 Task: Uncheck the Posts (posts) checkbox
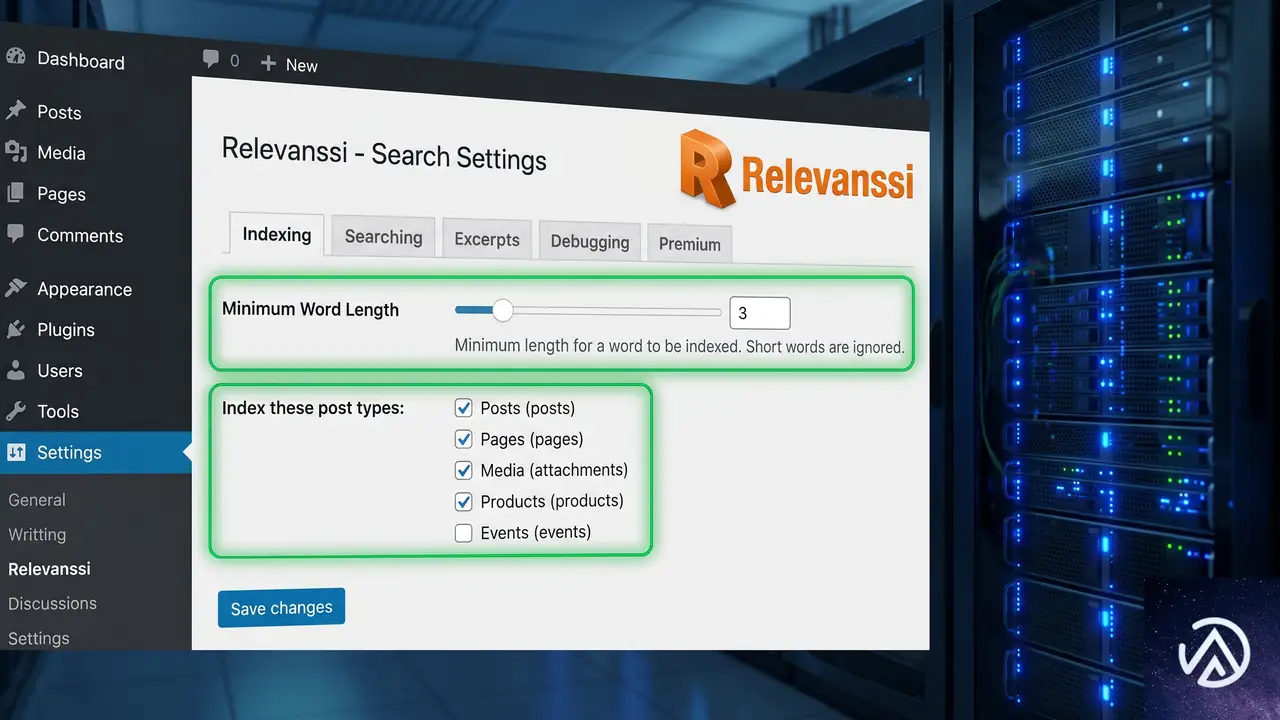tap(463, 408)
